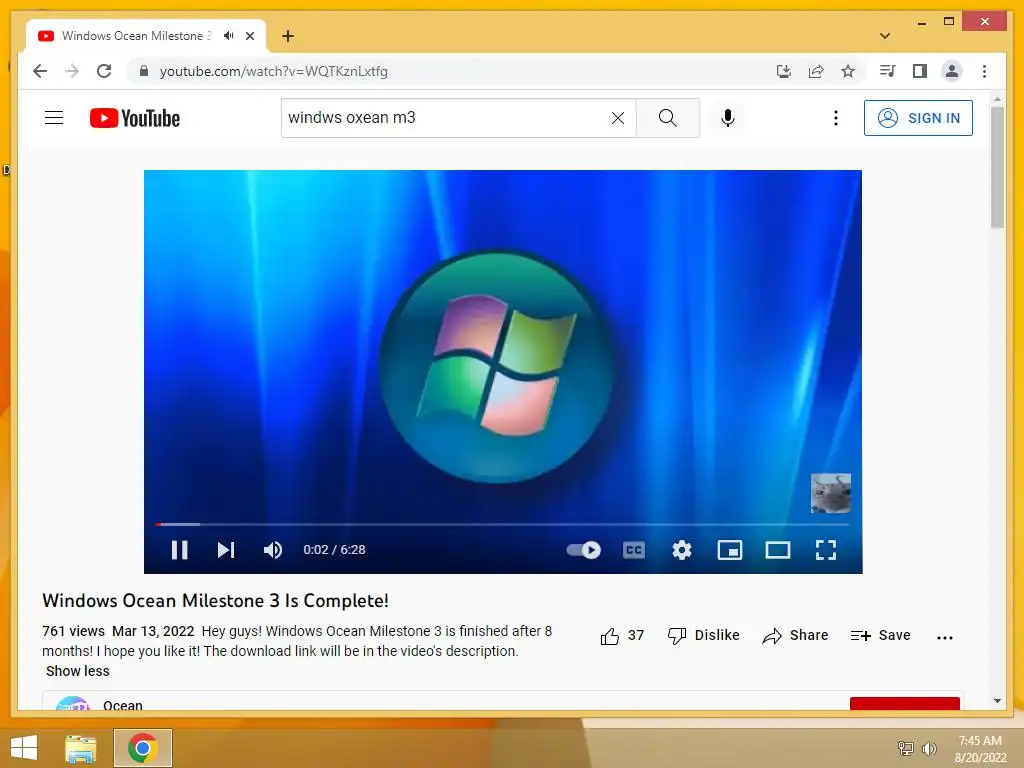The height and width of the screenshot is (768, 1024).
Task: Mute the video volume
Action: click(273, 550)
